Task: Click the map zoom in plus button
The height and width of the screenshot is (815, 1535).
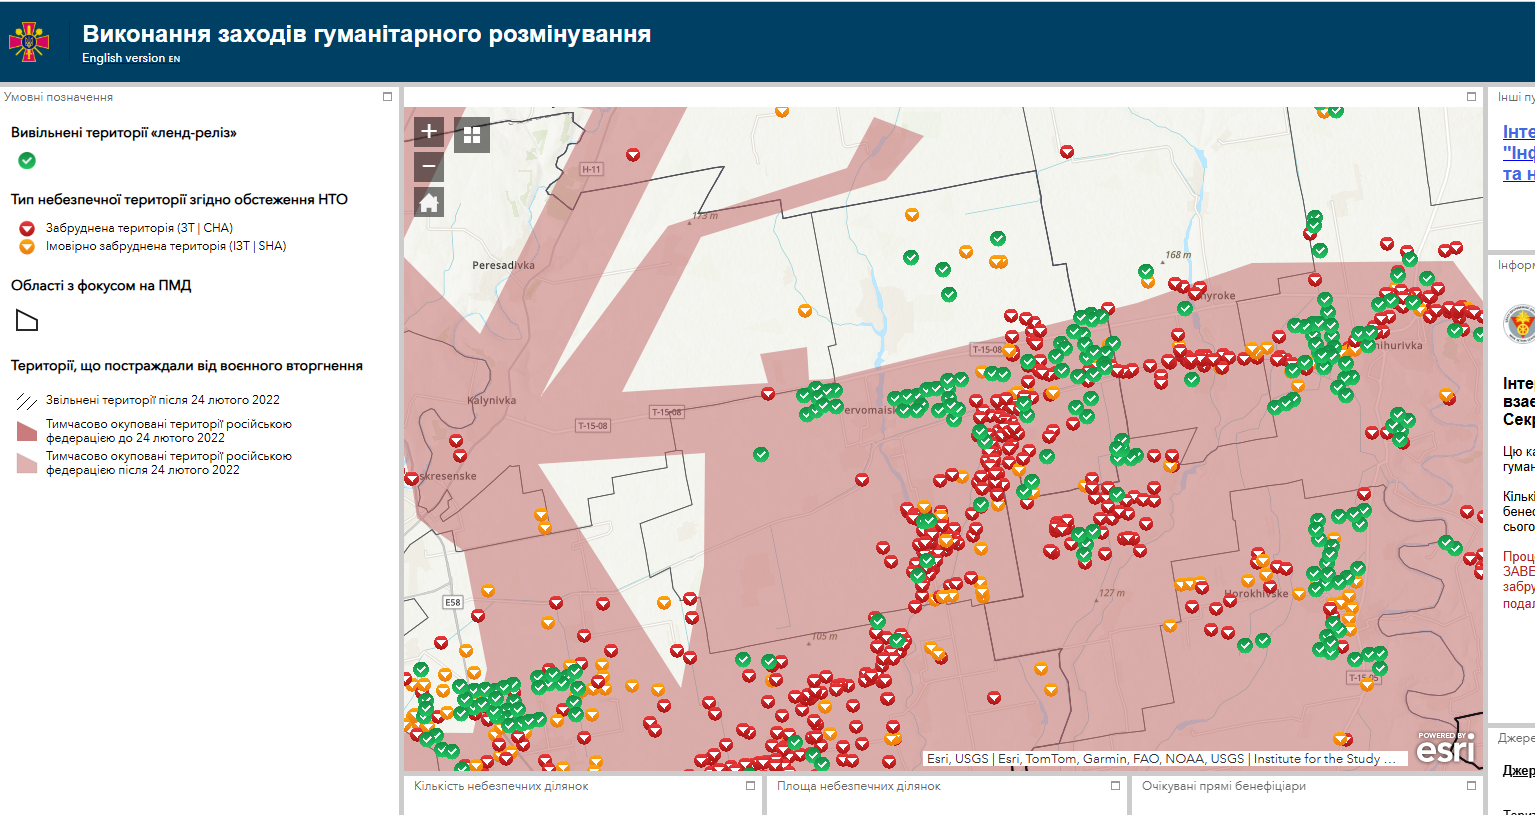Action: [x=429, y=131]
